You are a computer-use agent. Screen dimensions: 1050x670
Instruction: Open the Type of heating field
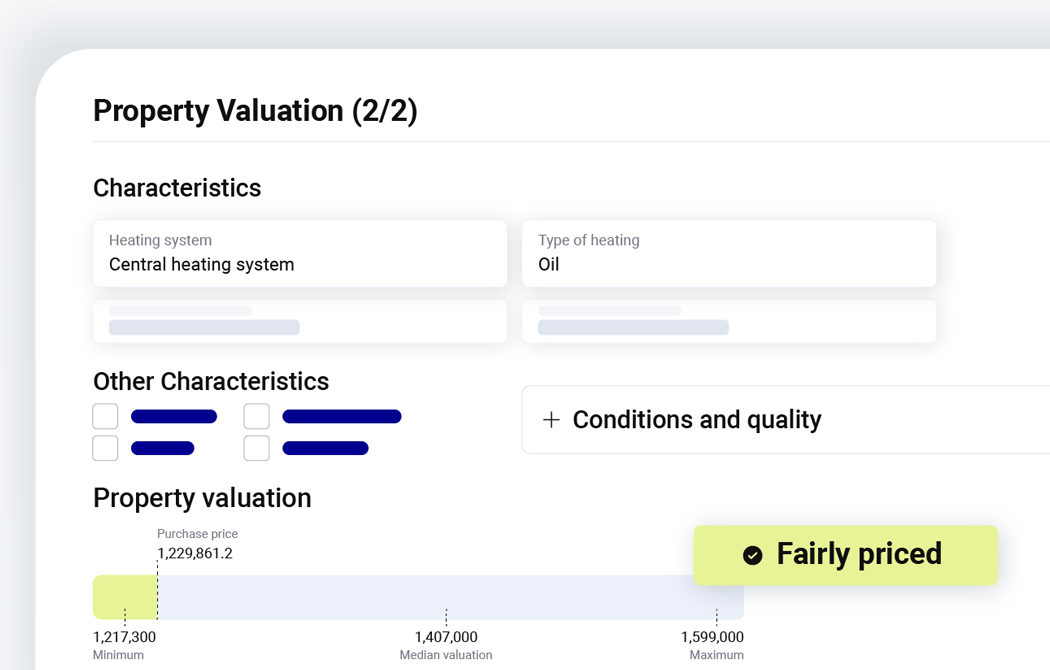[x=729, y=254]
